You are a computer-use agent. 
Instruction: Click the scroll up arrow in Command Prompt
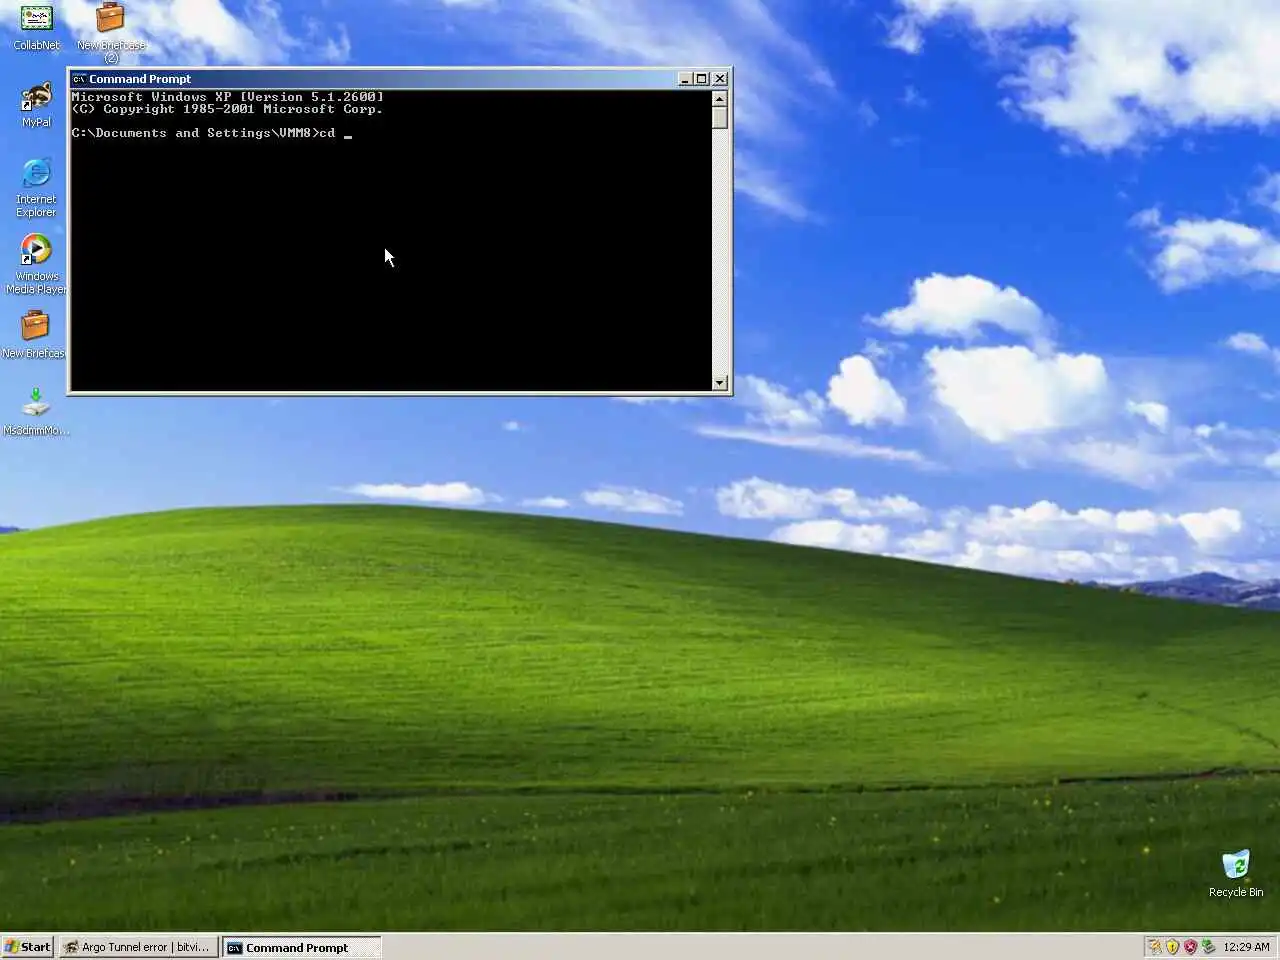(x=720, y=98)
